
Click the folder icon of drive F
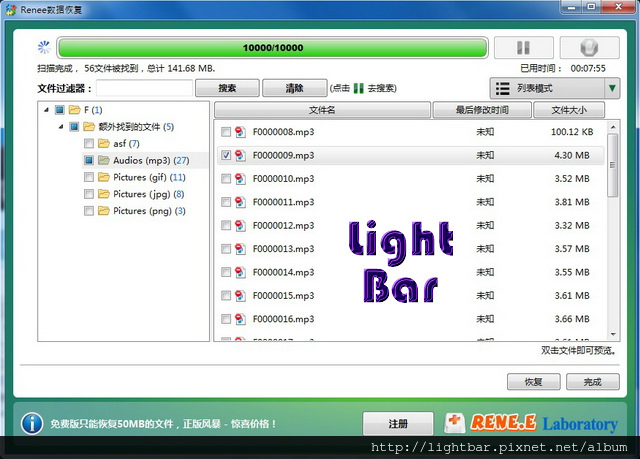tap(74, 109)
